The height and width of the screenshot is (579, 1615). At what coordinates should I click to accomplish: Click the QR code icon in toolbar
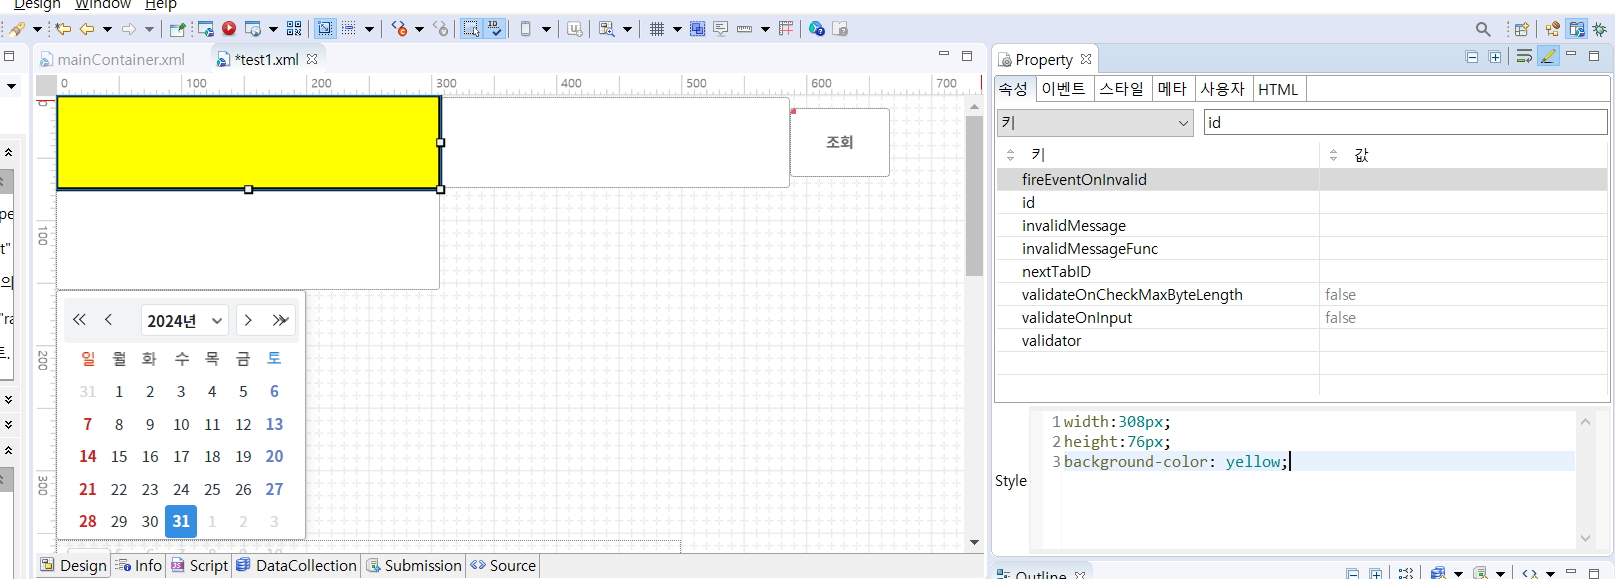point(294,29)
